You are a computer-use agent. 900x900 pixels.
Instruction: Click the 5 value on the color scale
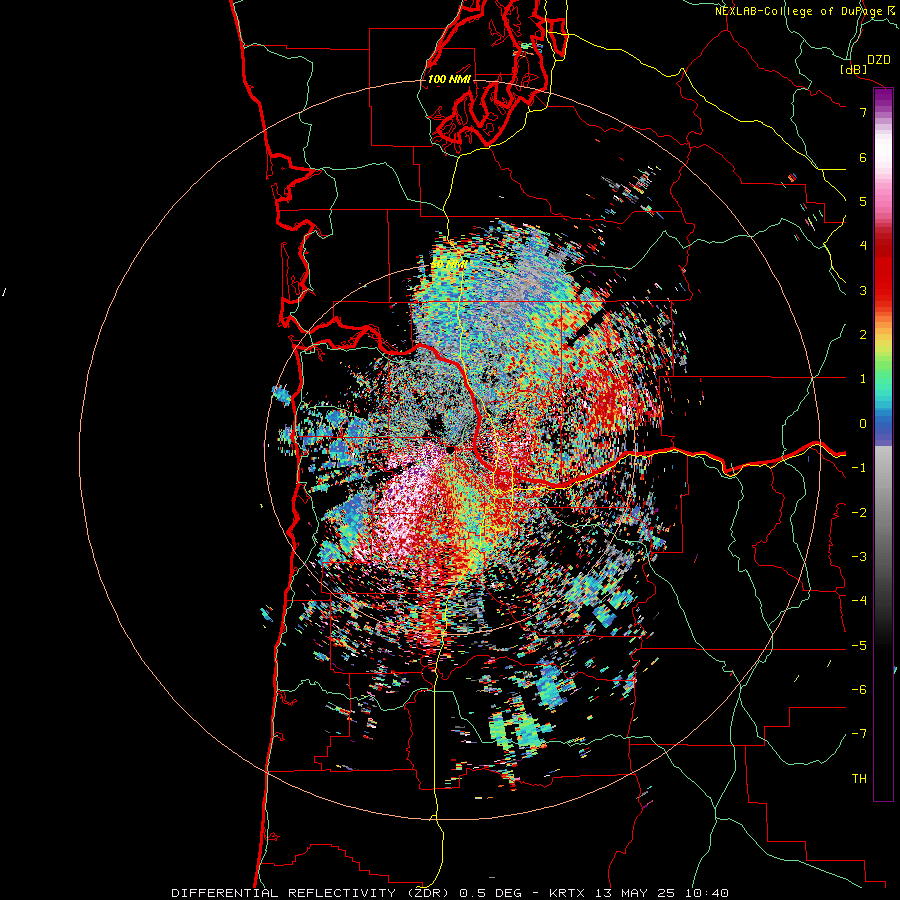[863, 201]
